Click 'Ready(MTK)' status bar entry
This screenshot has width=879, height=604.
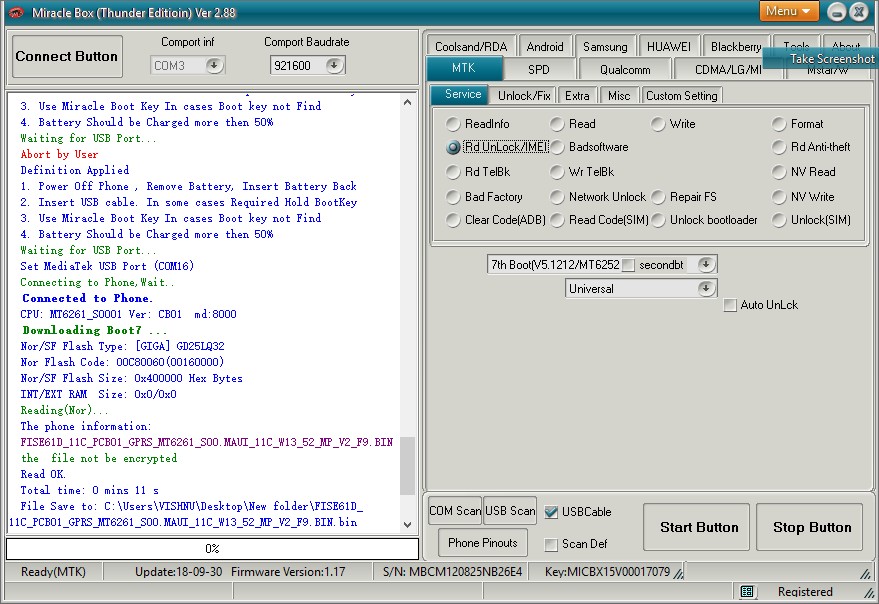[x=53, y=572]
